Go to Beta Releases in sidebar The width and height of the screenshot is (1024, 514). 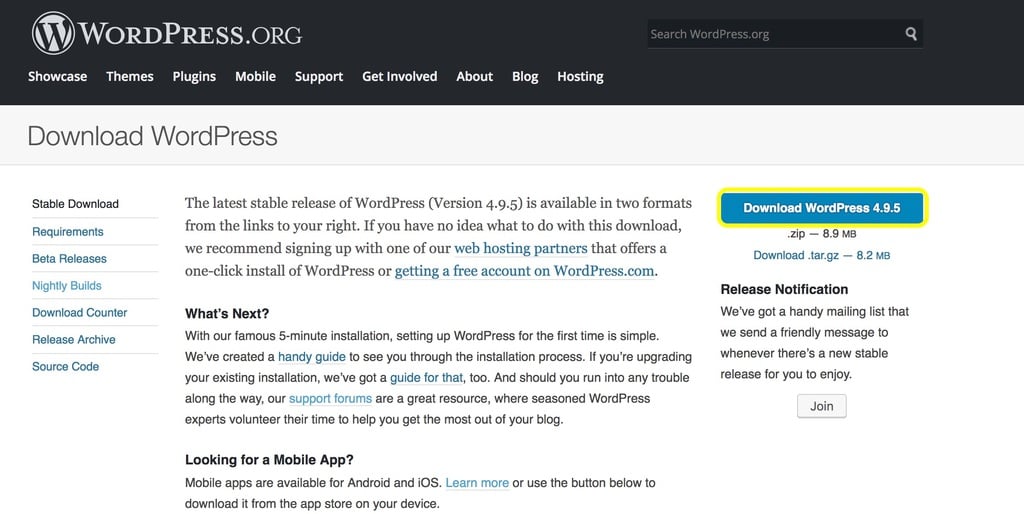click(69, 258)
